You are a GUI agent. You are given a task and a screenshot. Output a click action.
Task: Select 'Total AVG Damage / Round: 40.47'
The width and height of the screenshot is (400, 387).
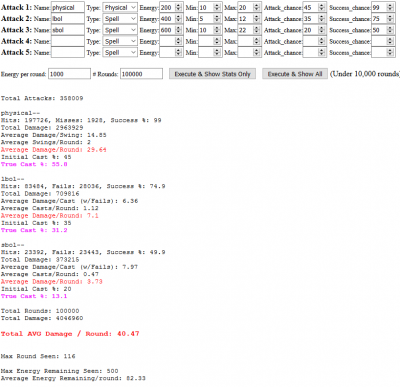click(x=70, y=334)
